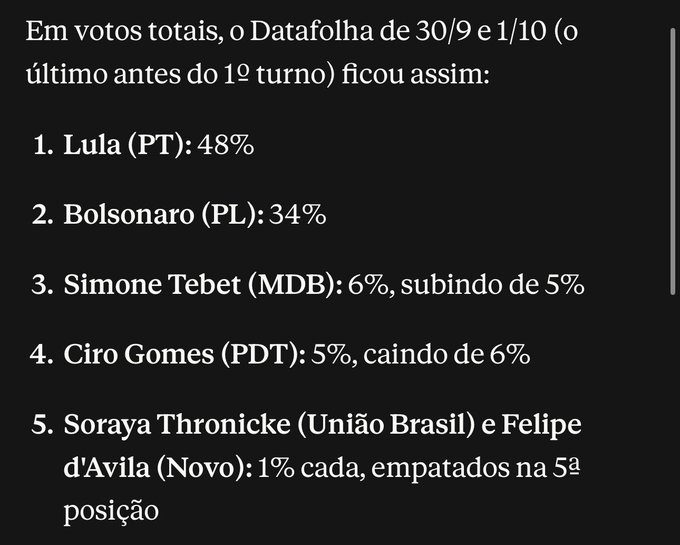Click the '30/9 e 1/10' date text
Viewport: 680px width, 545px height.
[481, 31]
